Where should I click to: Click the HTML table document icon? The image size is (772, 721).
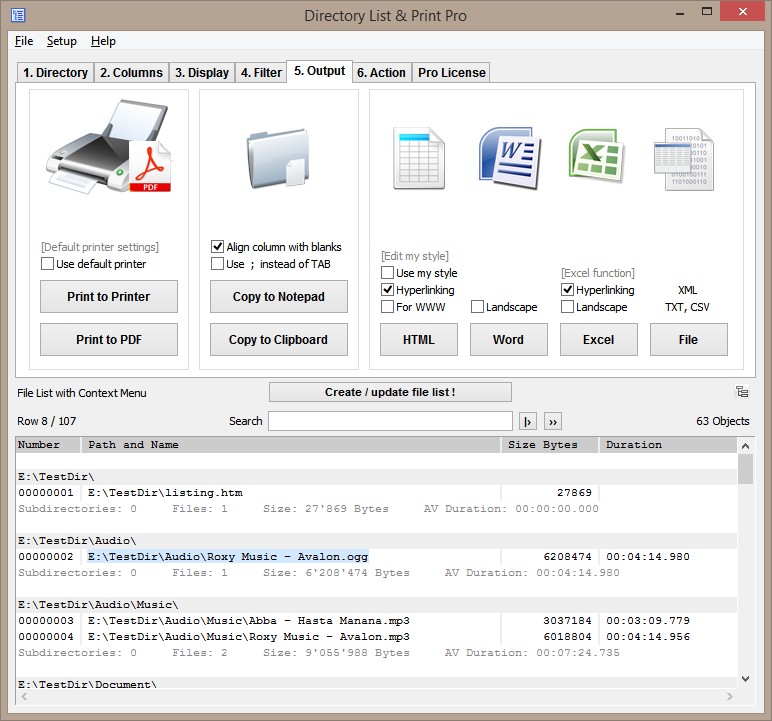click(419, 158)
